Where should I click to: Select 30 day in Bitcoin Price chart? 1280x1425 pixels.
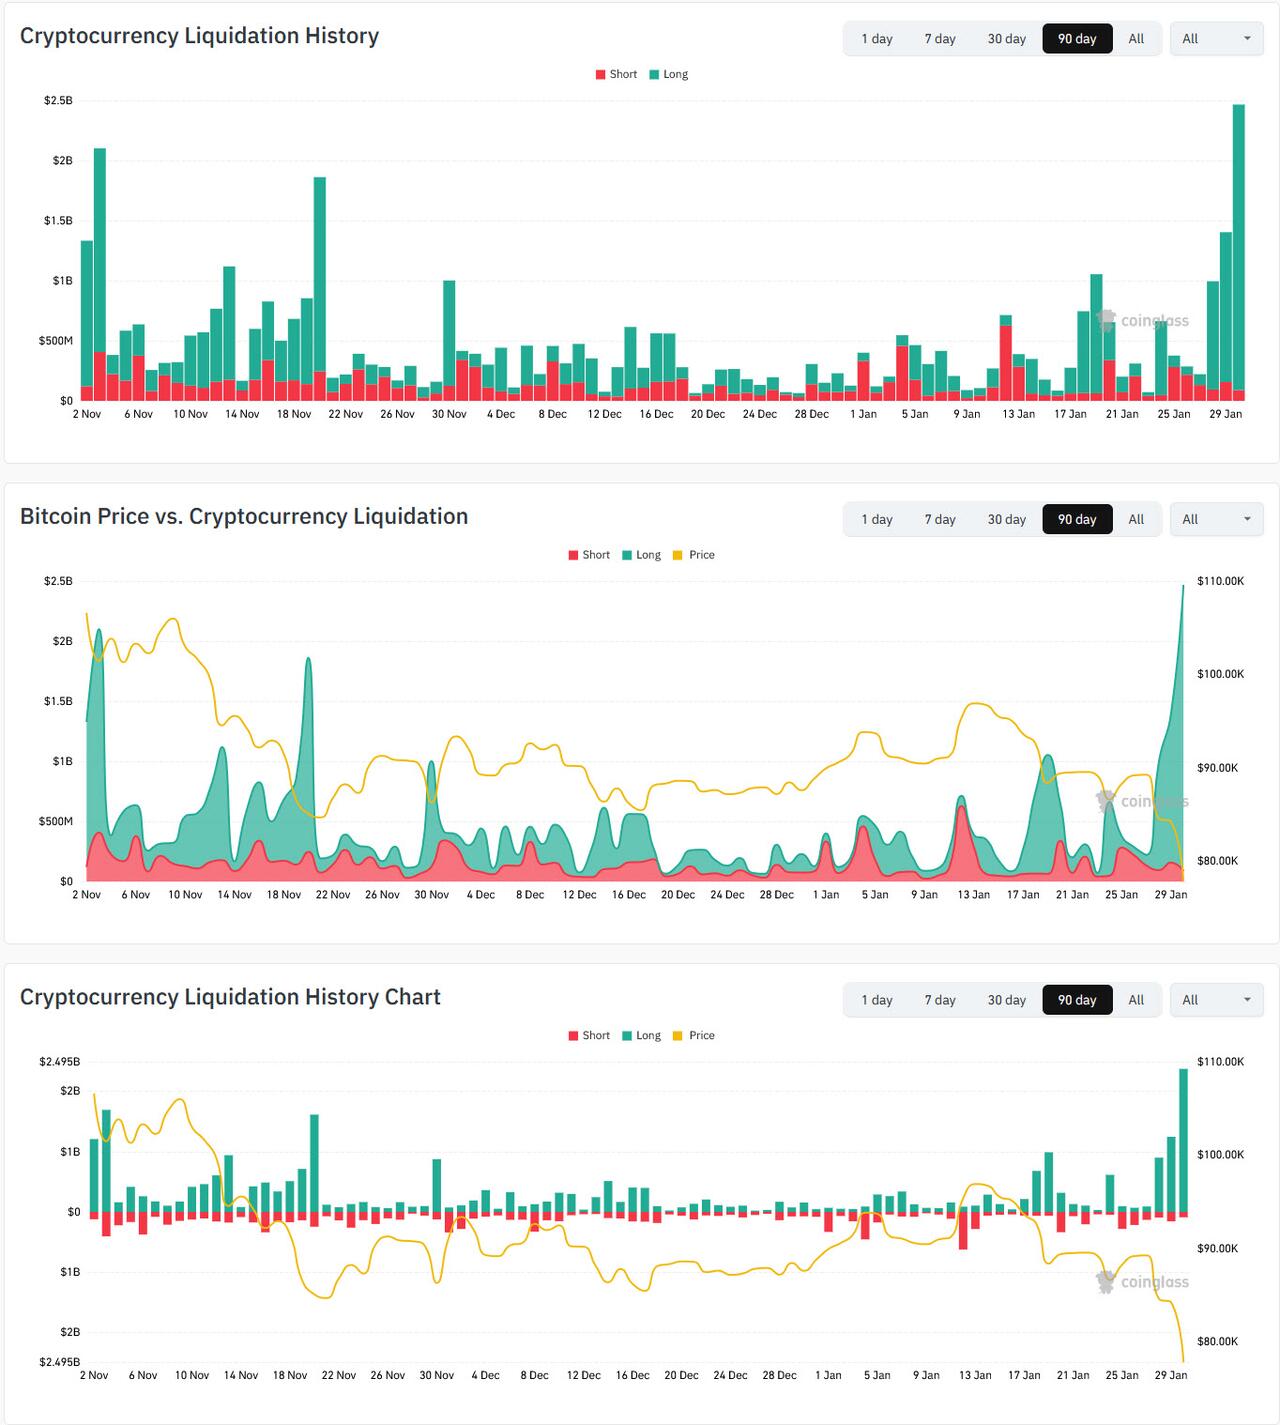(x=1007, y=519)
